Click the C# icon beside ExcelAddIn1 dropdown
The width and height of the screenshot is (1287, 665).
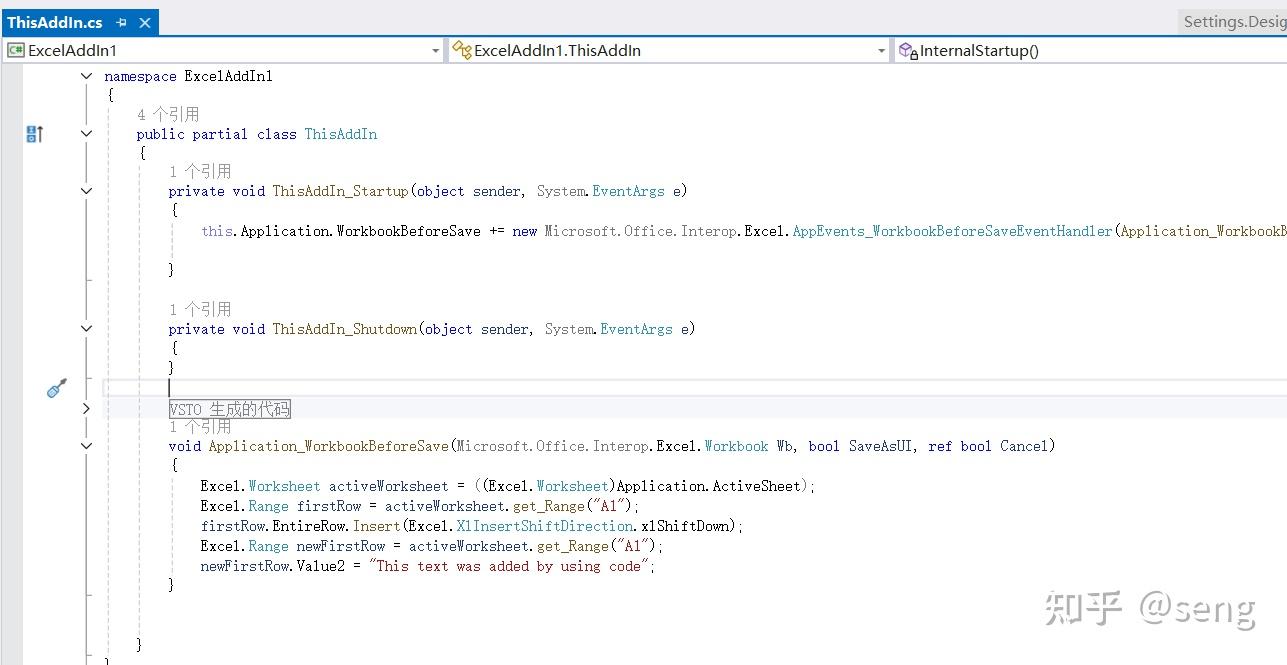pyautogui.click(x=15, y=49)
